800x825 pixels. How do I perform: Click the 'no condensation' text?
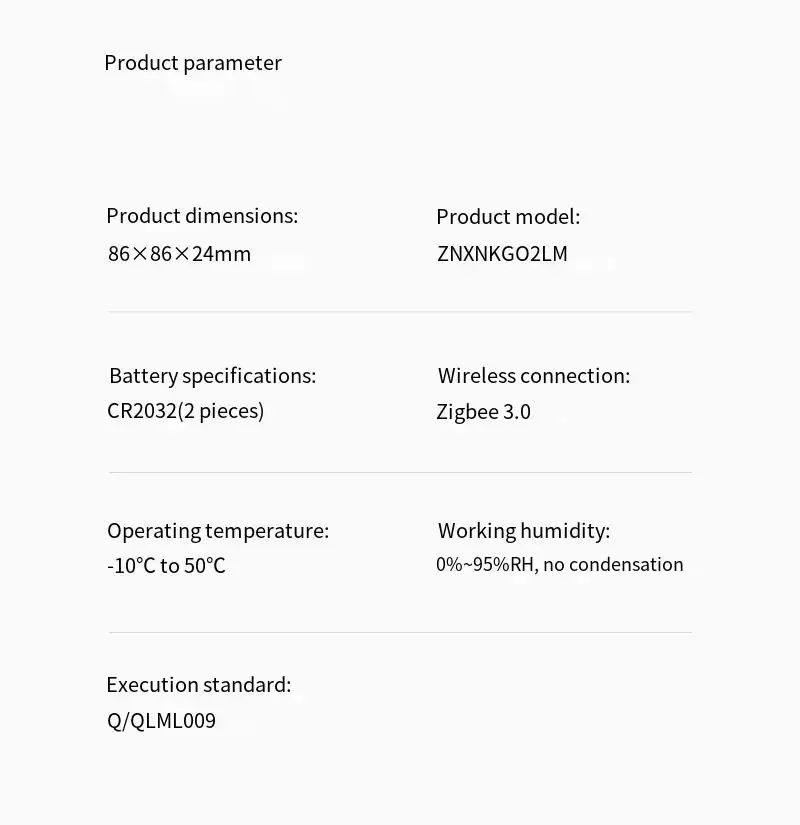click(613, 565)
